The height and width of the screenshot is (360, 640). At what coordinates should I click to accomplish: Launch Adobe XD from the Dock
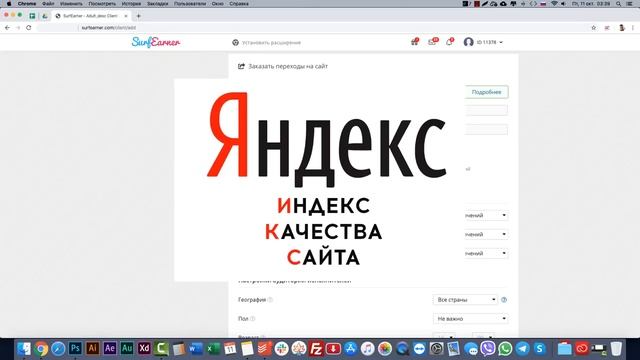tap(144, 349)
